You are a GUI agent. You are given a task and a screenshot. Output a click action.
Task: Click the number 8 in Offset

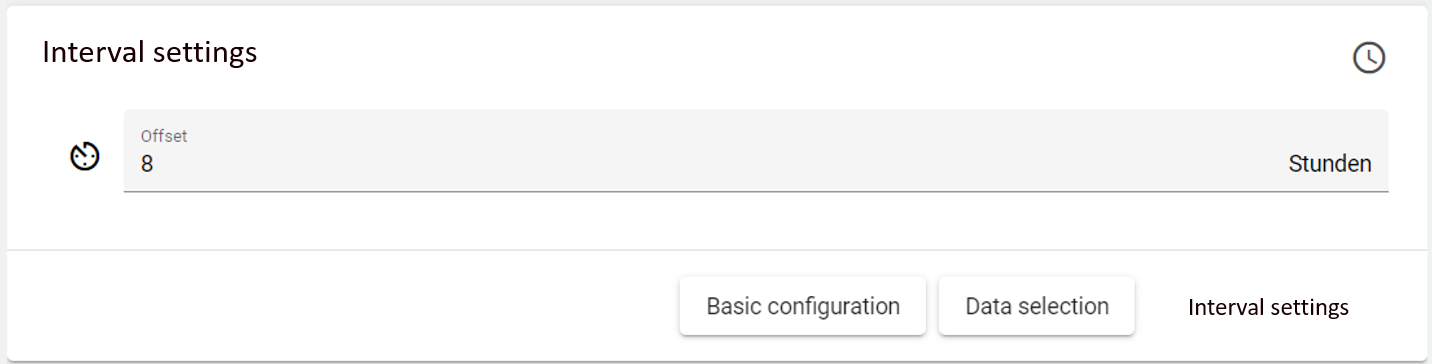(147, 164)
